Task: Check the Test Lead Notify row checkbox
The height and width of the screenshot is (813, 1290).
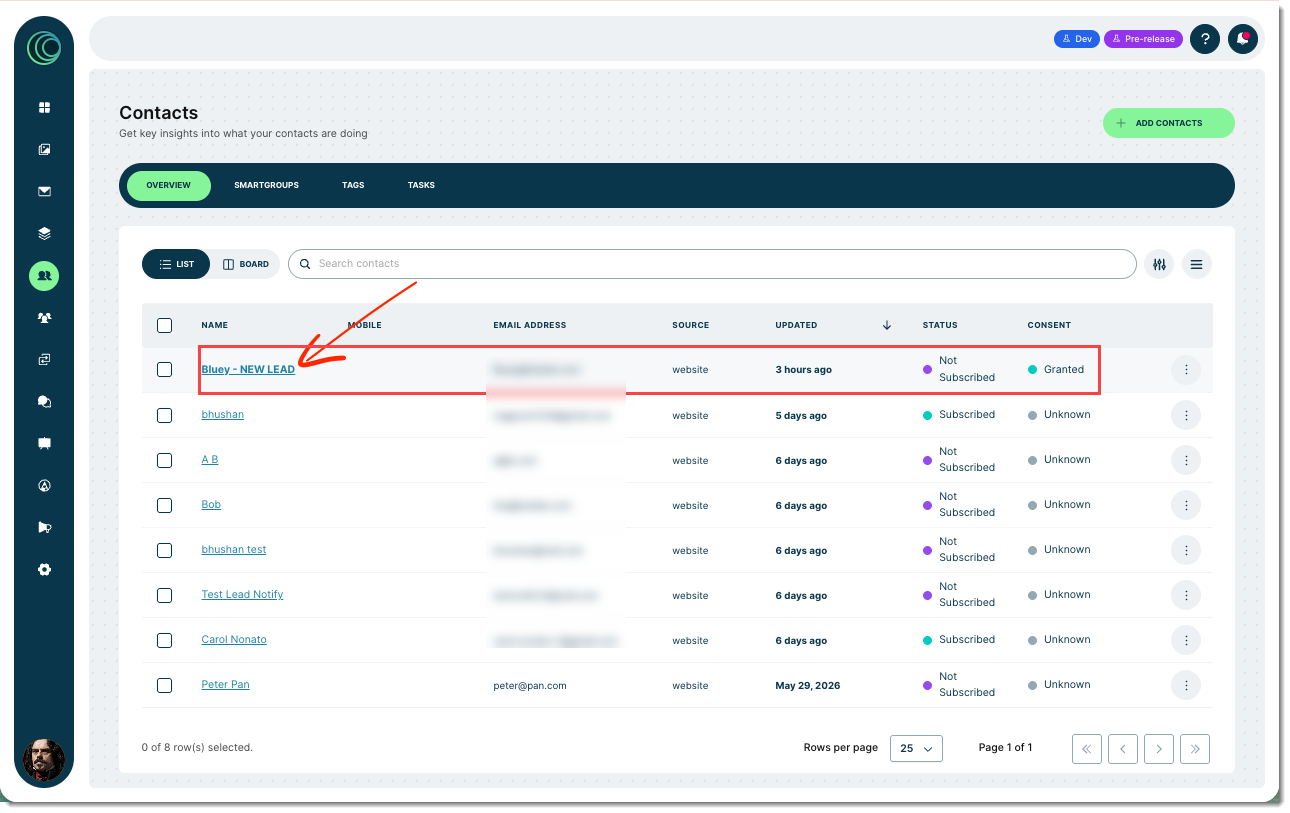Action: coord(165,595)
